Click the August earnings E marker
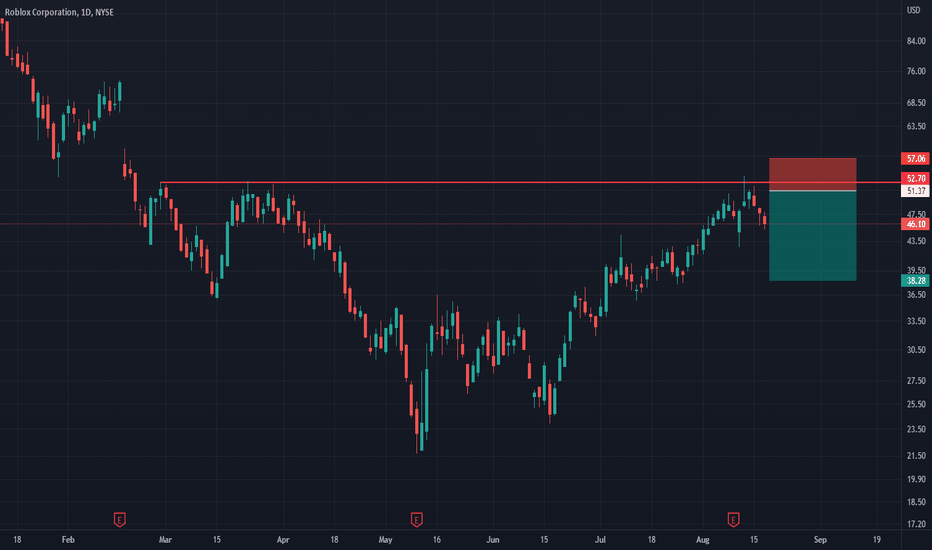The width and height of the screenshot is (932, 550). 733,520
